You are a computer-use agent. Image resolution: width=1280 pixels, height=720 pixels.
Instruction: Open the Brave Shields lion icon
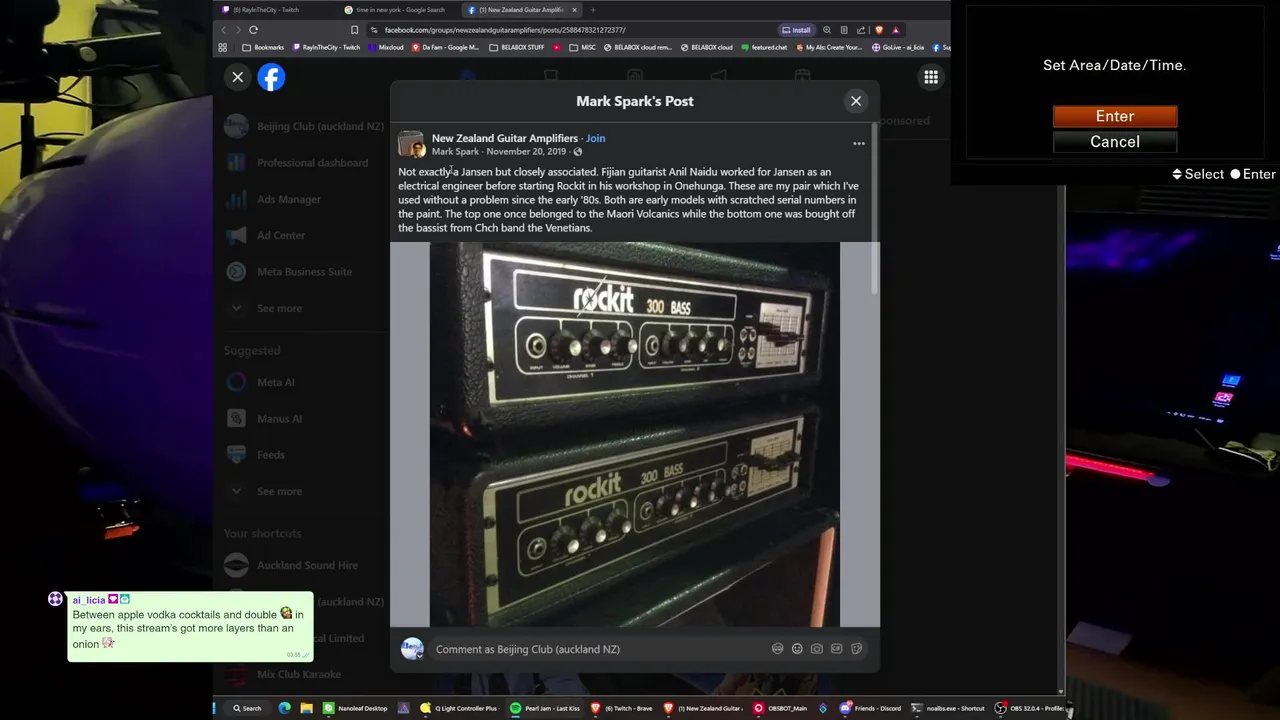879,30
